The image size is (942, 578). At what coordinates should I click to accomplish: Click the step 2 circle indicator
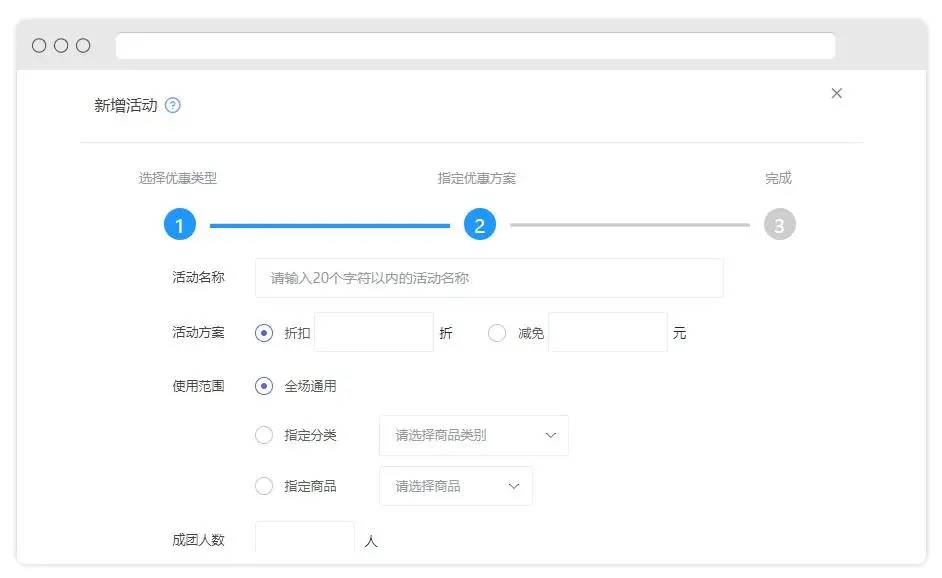click(x=480, y=225)
